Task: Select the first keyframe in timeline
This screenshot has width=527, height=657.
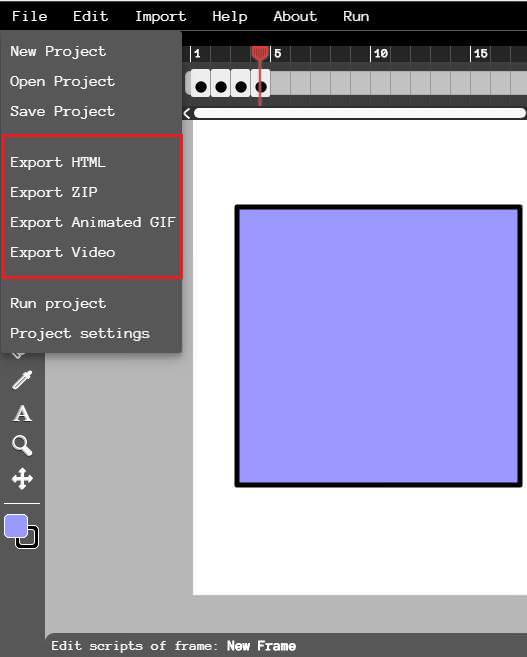Action: [x=201, y=84]
